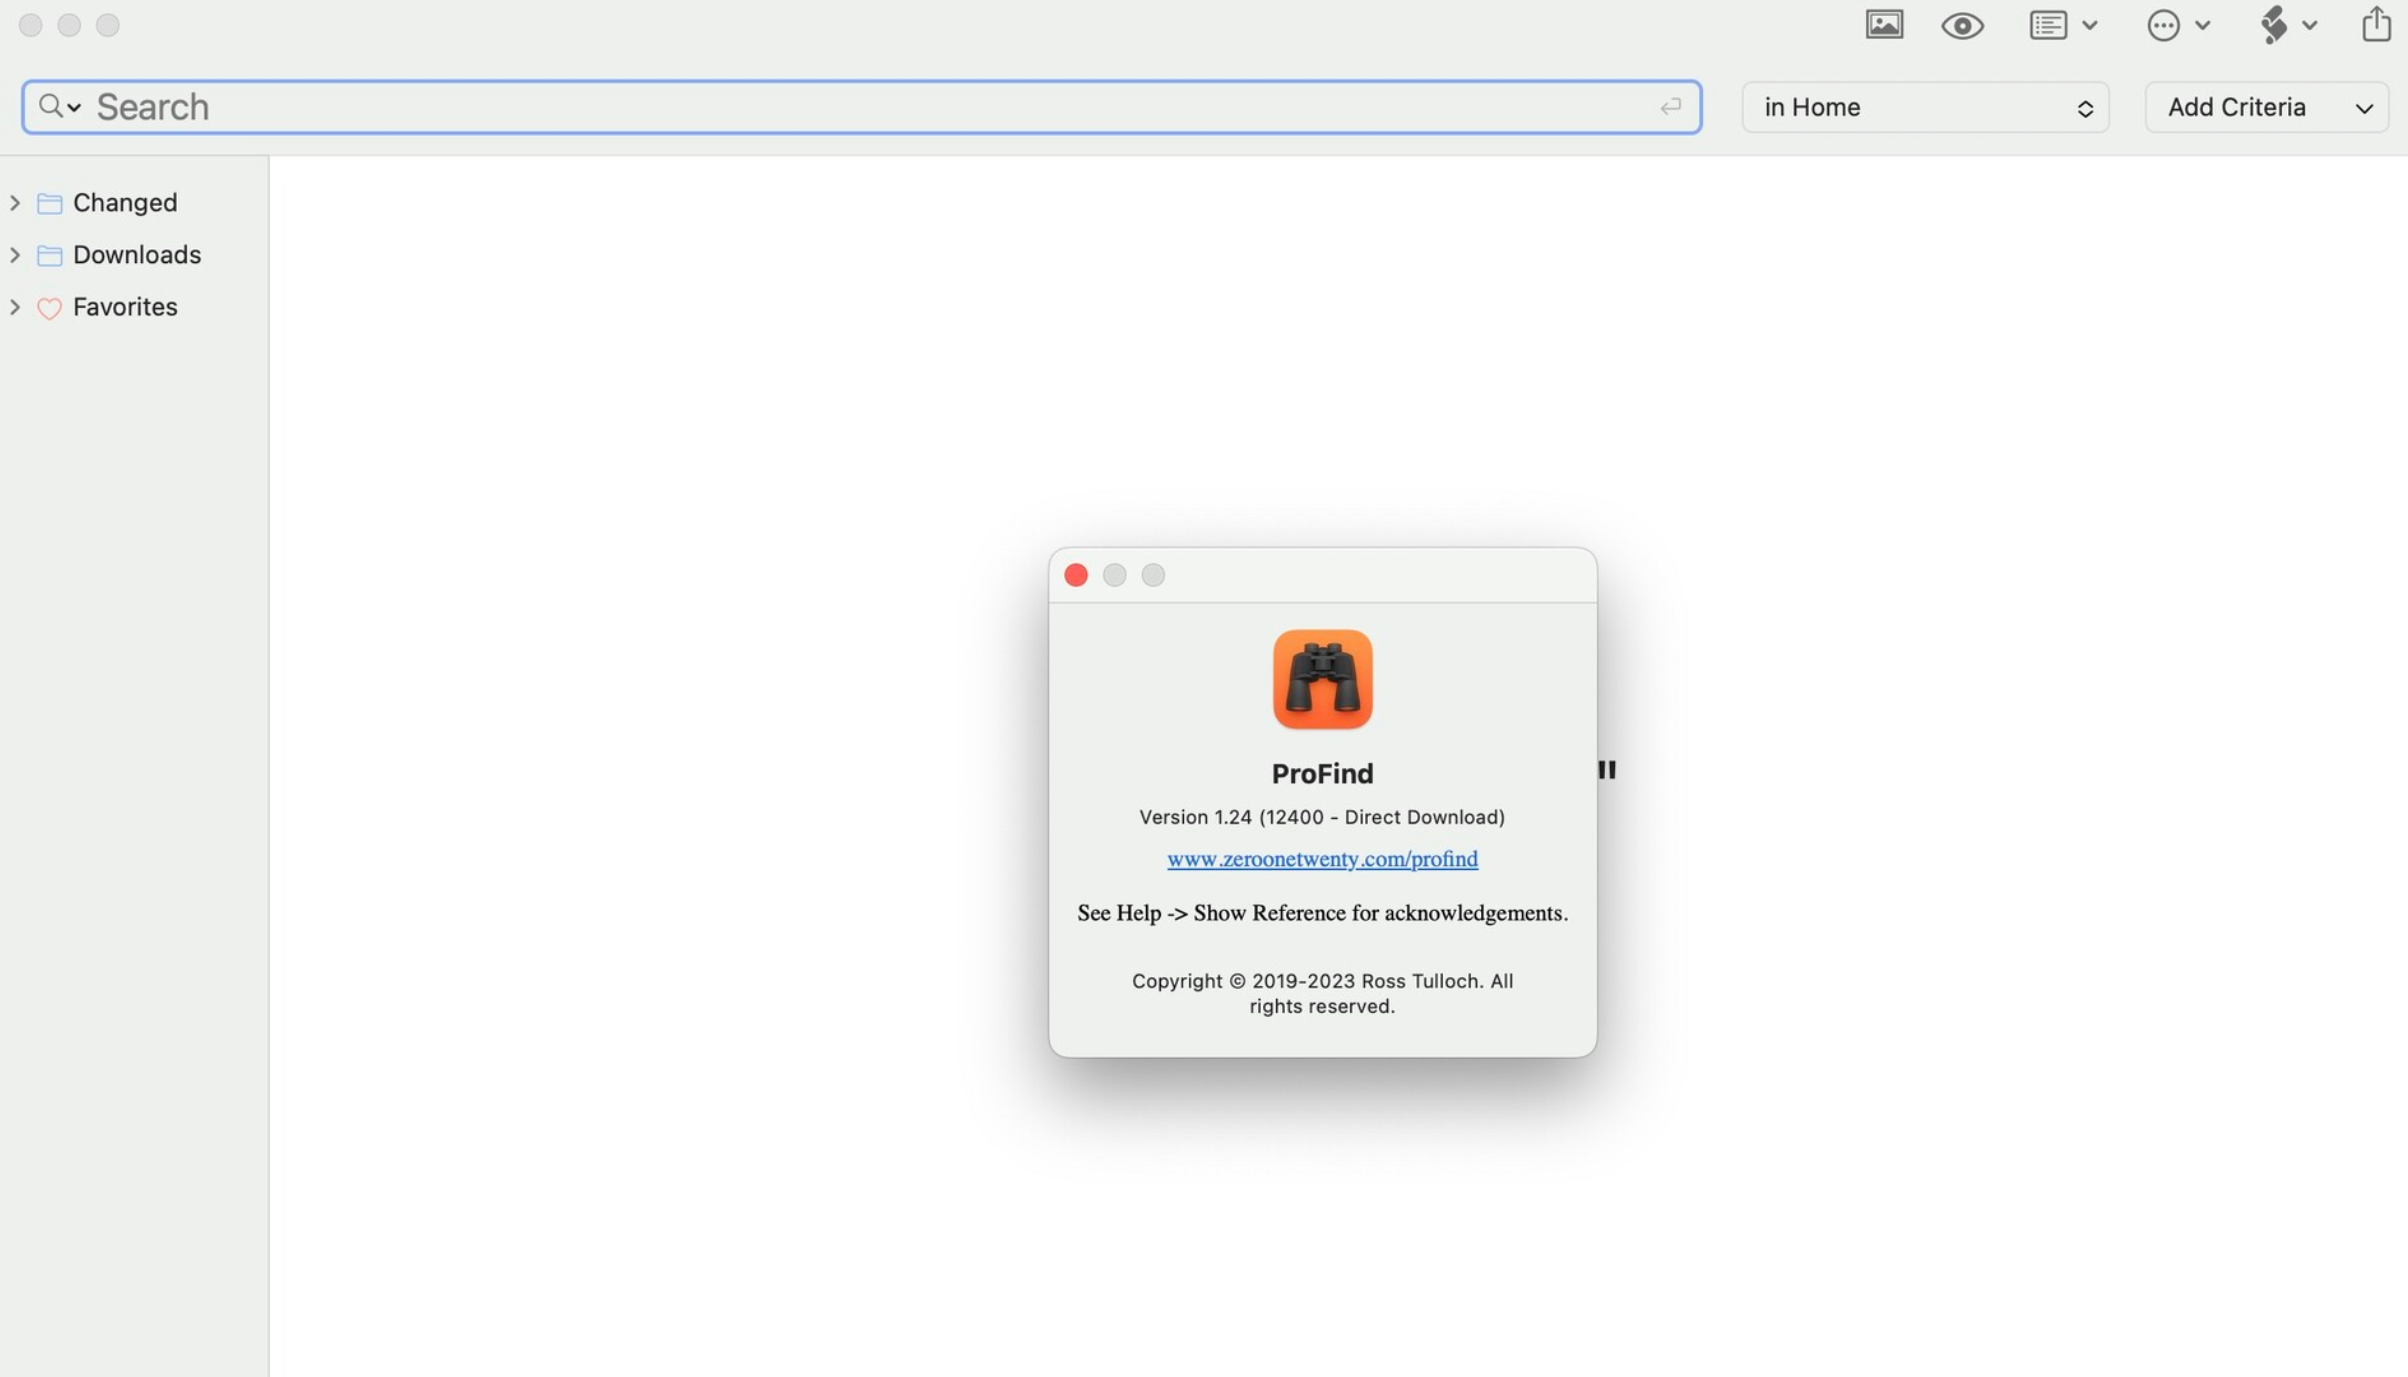Open the Add Criteria dropdown

pyautogui.click(x=2266, y=107)
